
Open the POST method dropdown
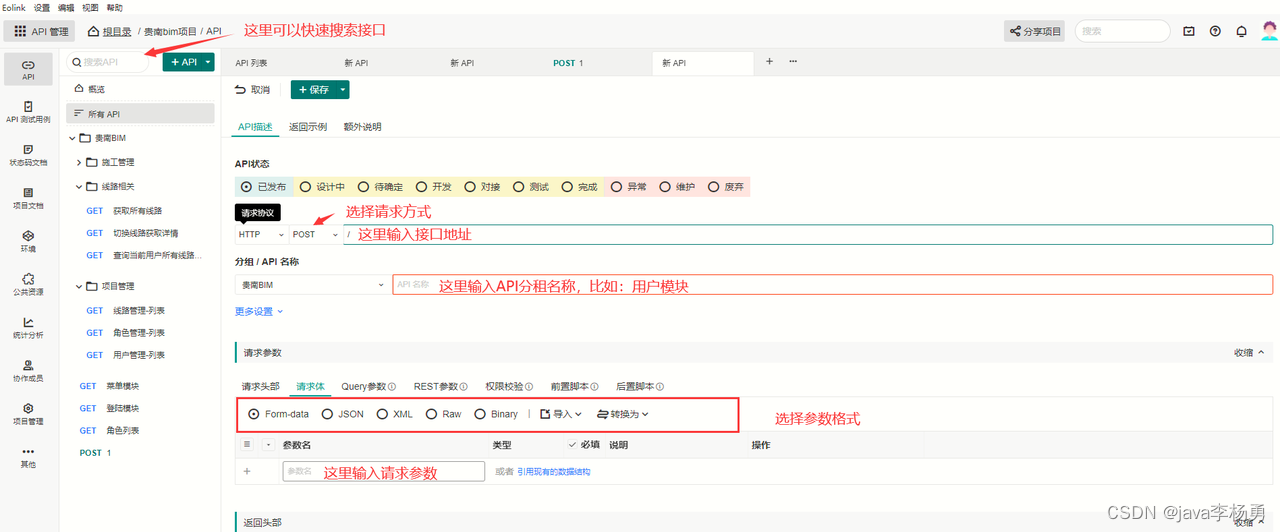tap(315, 234)
